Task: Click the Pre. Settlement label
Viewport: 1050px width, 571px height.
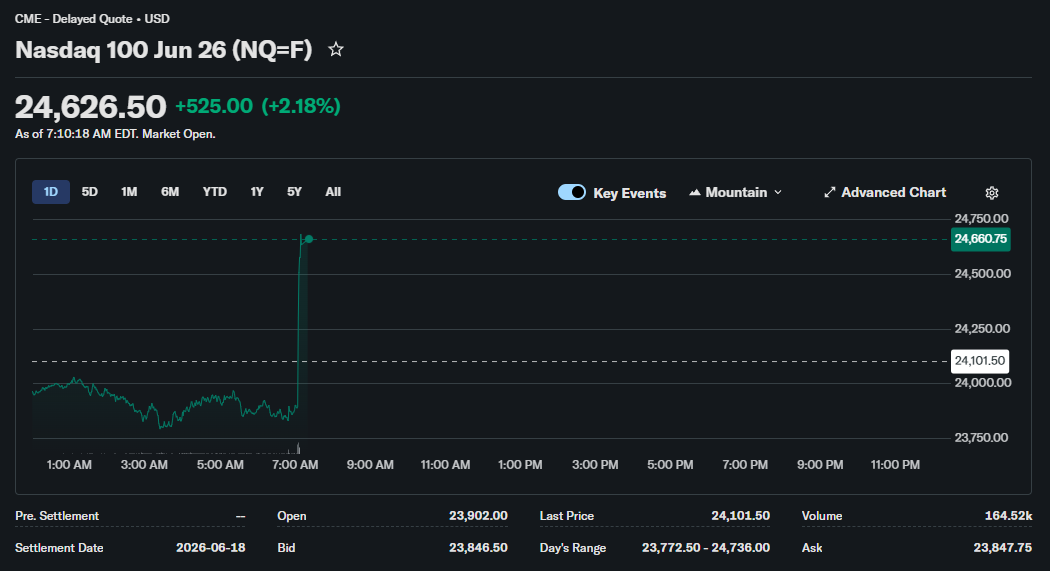Action: pyautogui.click(x=57, y=516)
